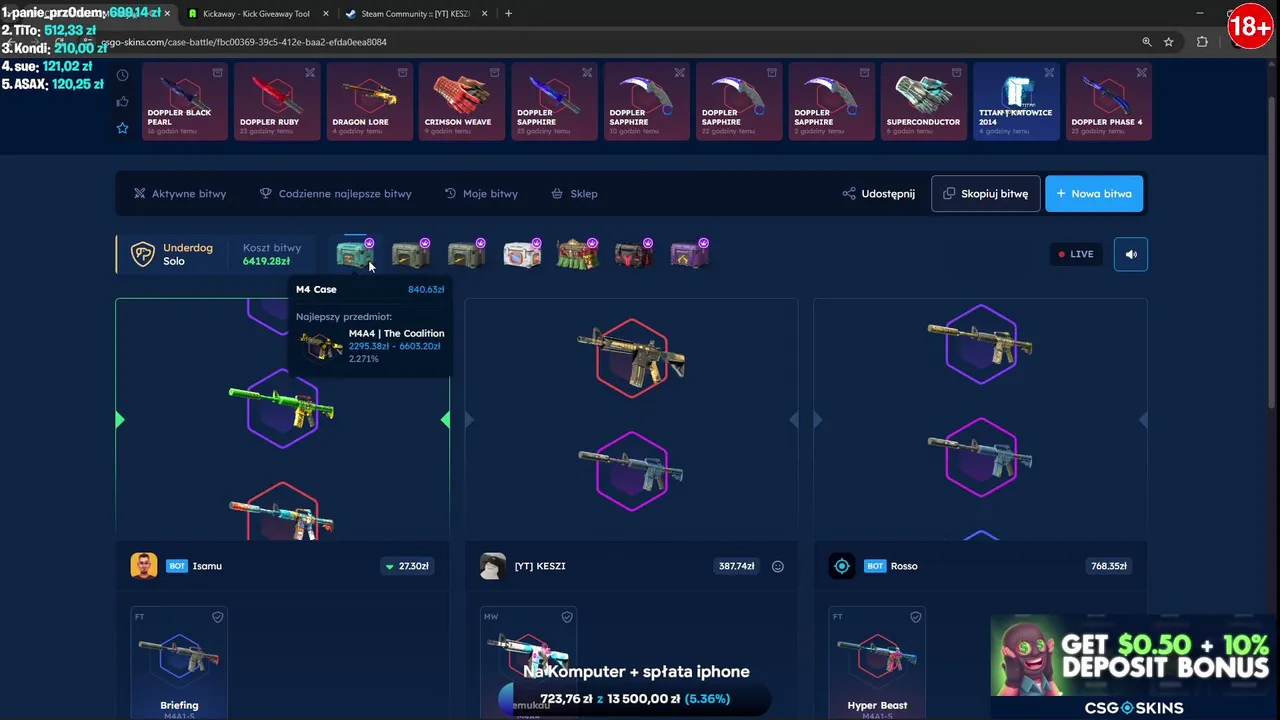Screen dimensions: 1280x720
Task: Select the red-green festive case icon
Action: [x=577, y=254]
